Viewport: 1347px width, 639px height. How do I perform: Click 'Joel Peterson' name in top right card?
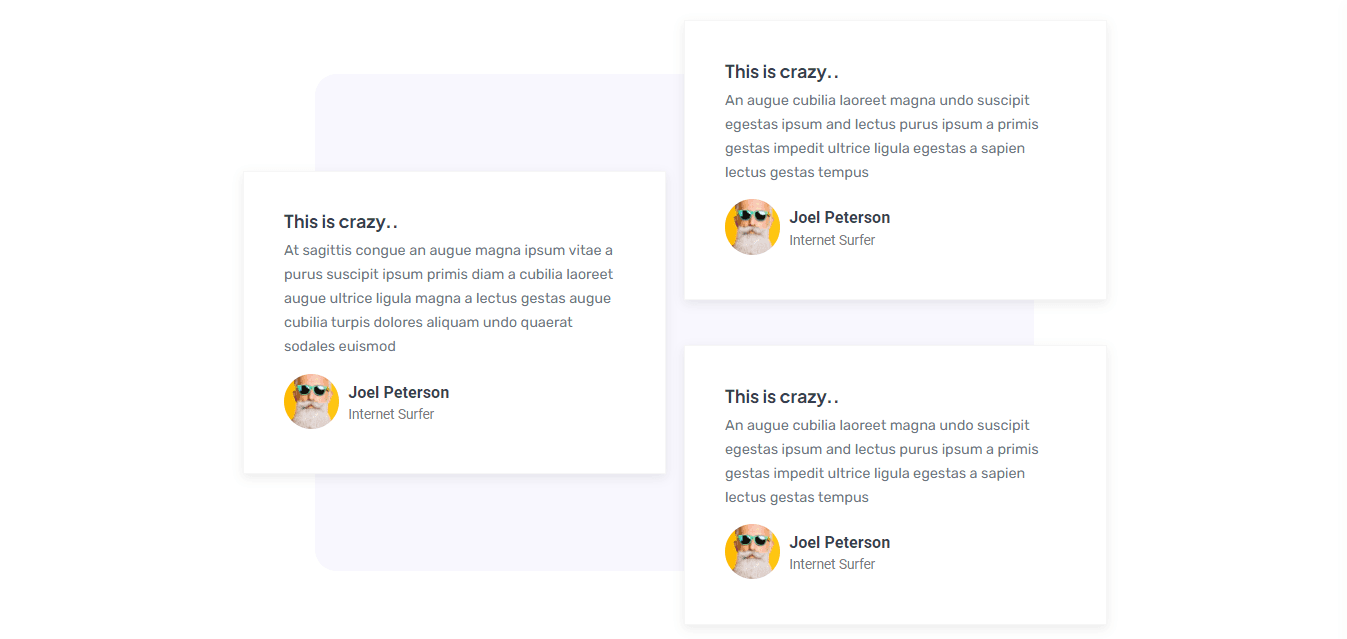[840, 217]
